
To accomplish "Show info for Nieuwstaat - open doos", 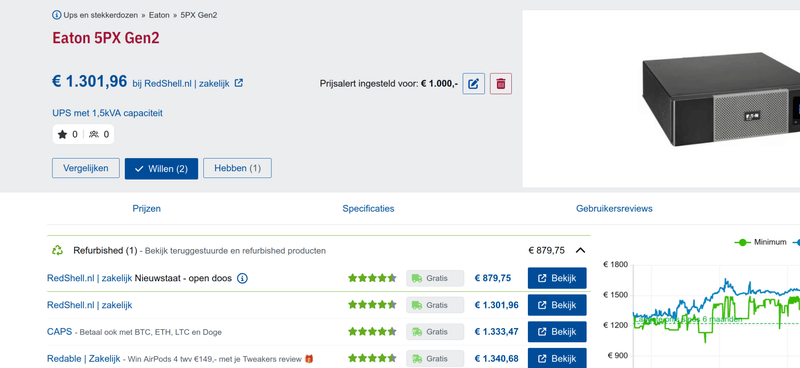I will click(x=243, y=279).
